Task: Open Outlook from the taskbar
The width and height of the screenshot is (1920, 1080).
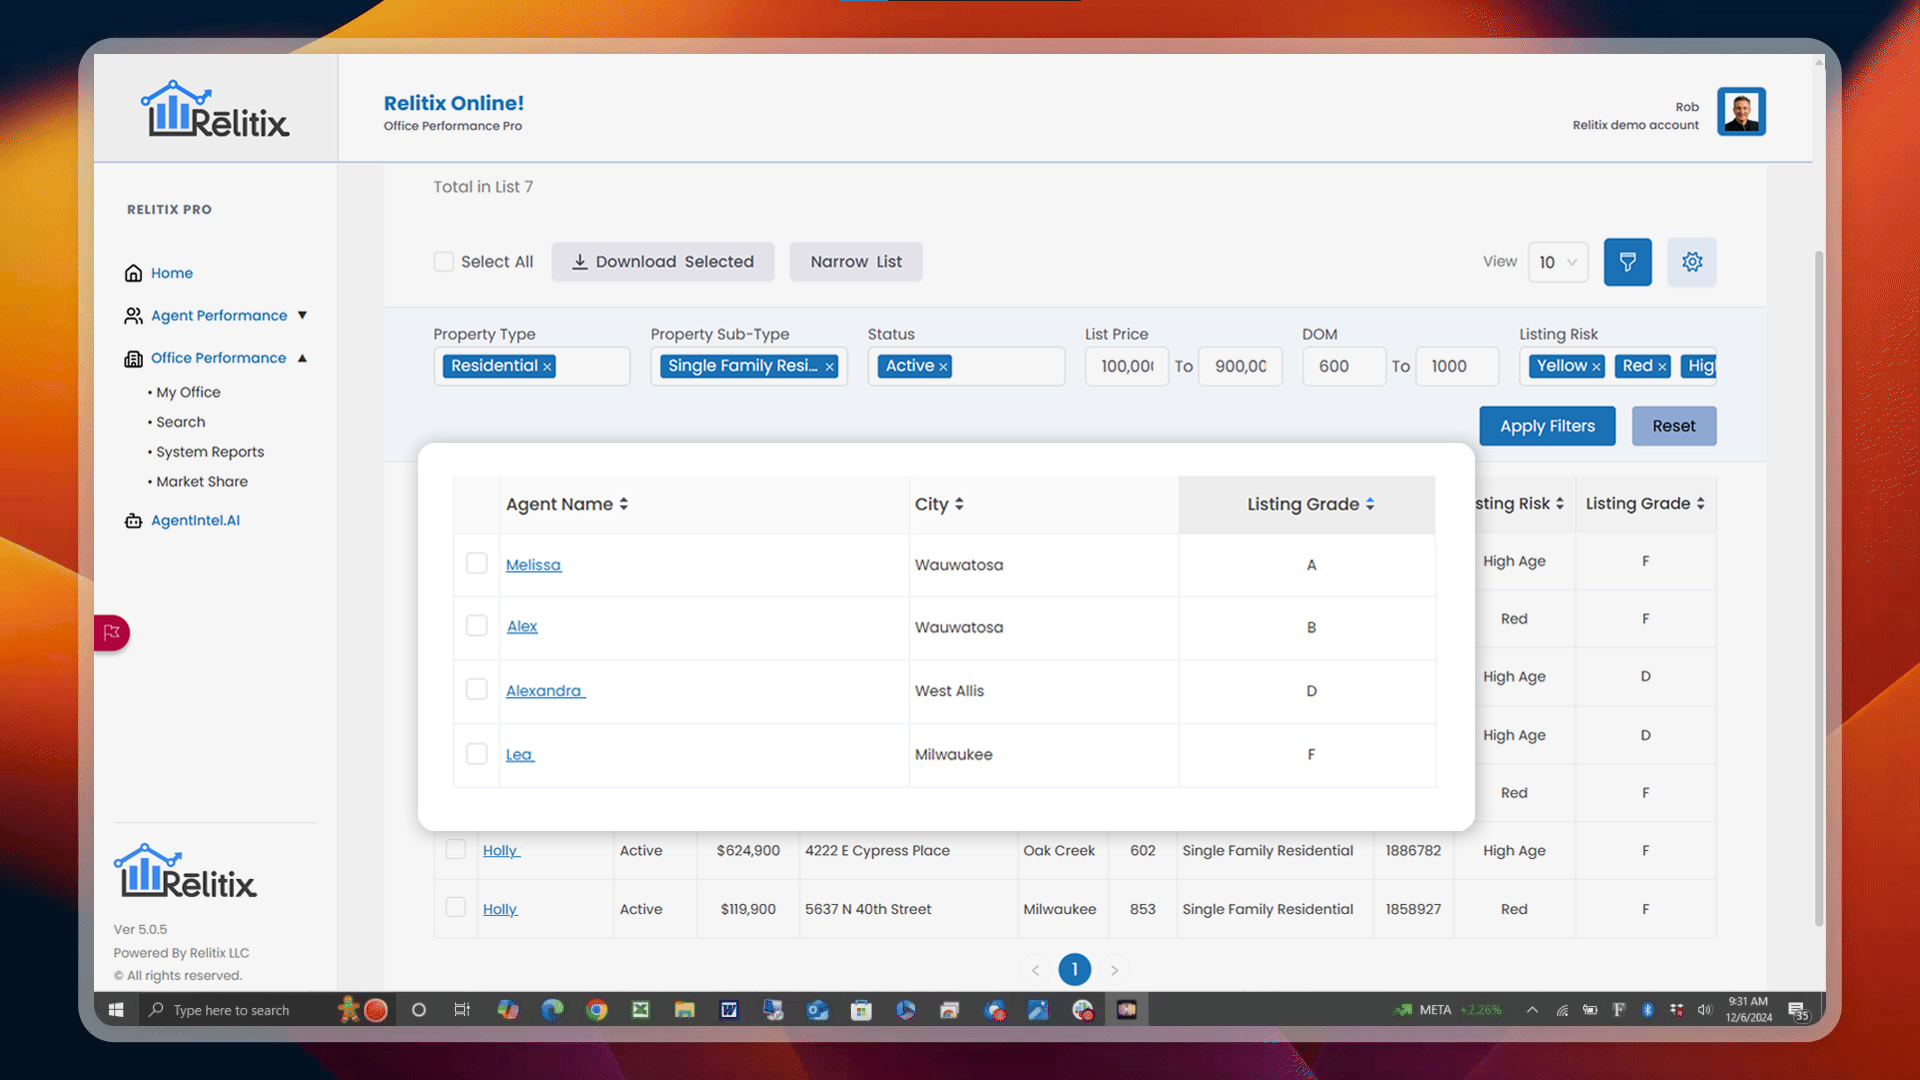Action: (817, 1010)
